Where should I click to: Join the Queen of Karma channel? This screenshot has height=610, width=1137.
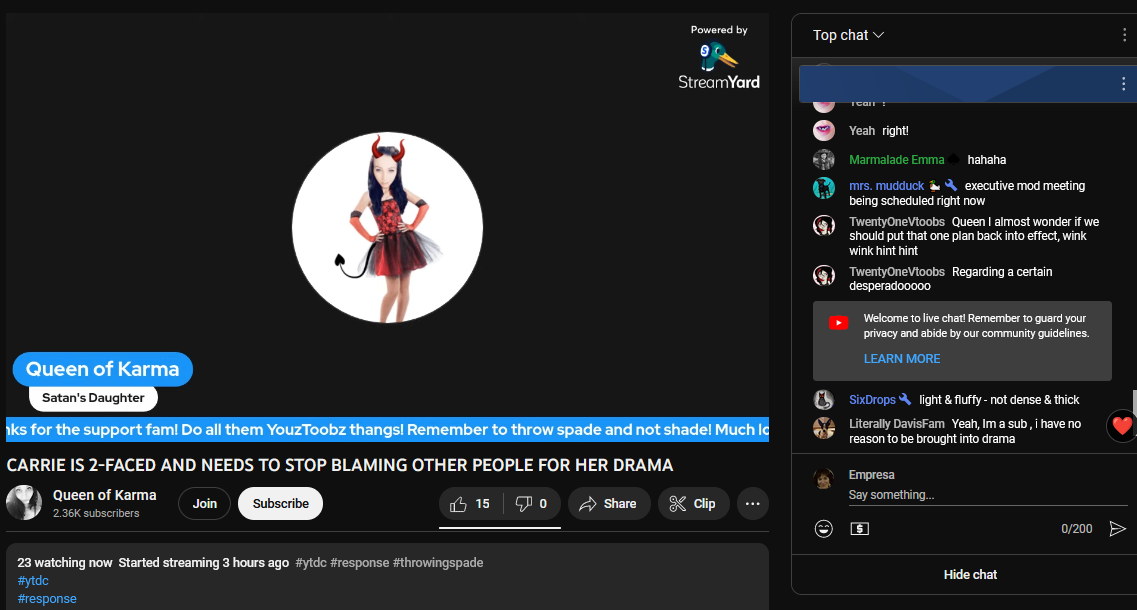pyautogui.click(x=204, y=503)
